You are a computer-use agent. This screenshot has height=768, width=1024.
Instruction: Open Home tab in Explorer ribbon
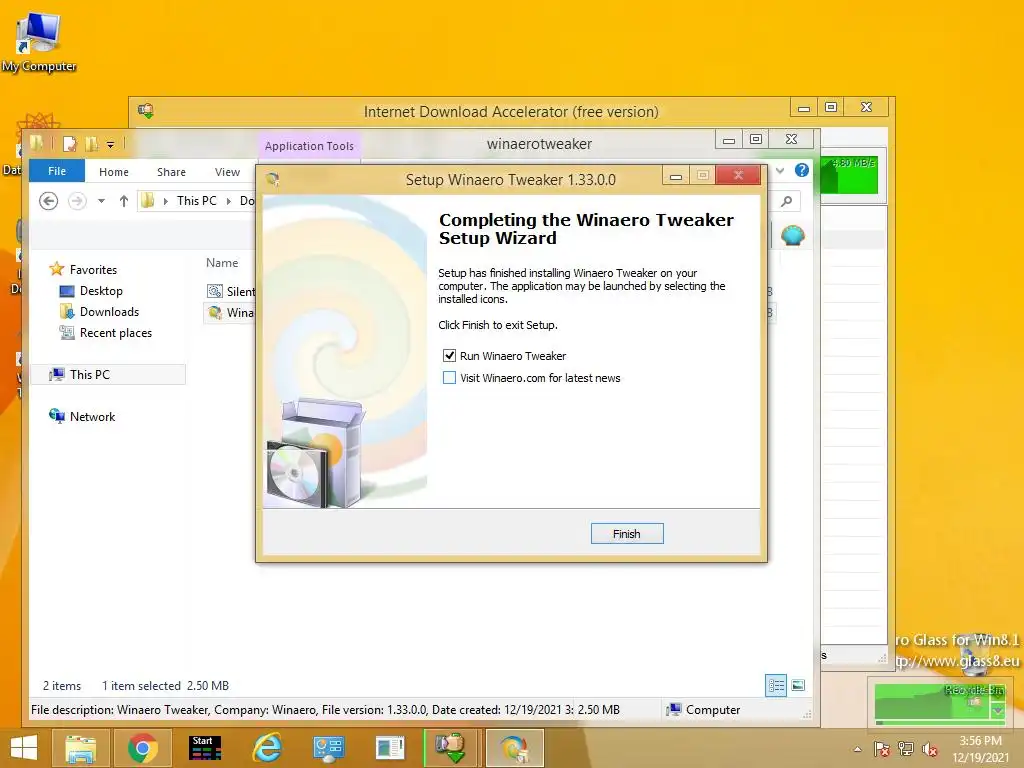[114, 172]
